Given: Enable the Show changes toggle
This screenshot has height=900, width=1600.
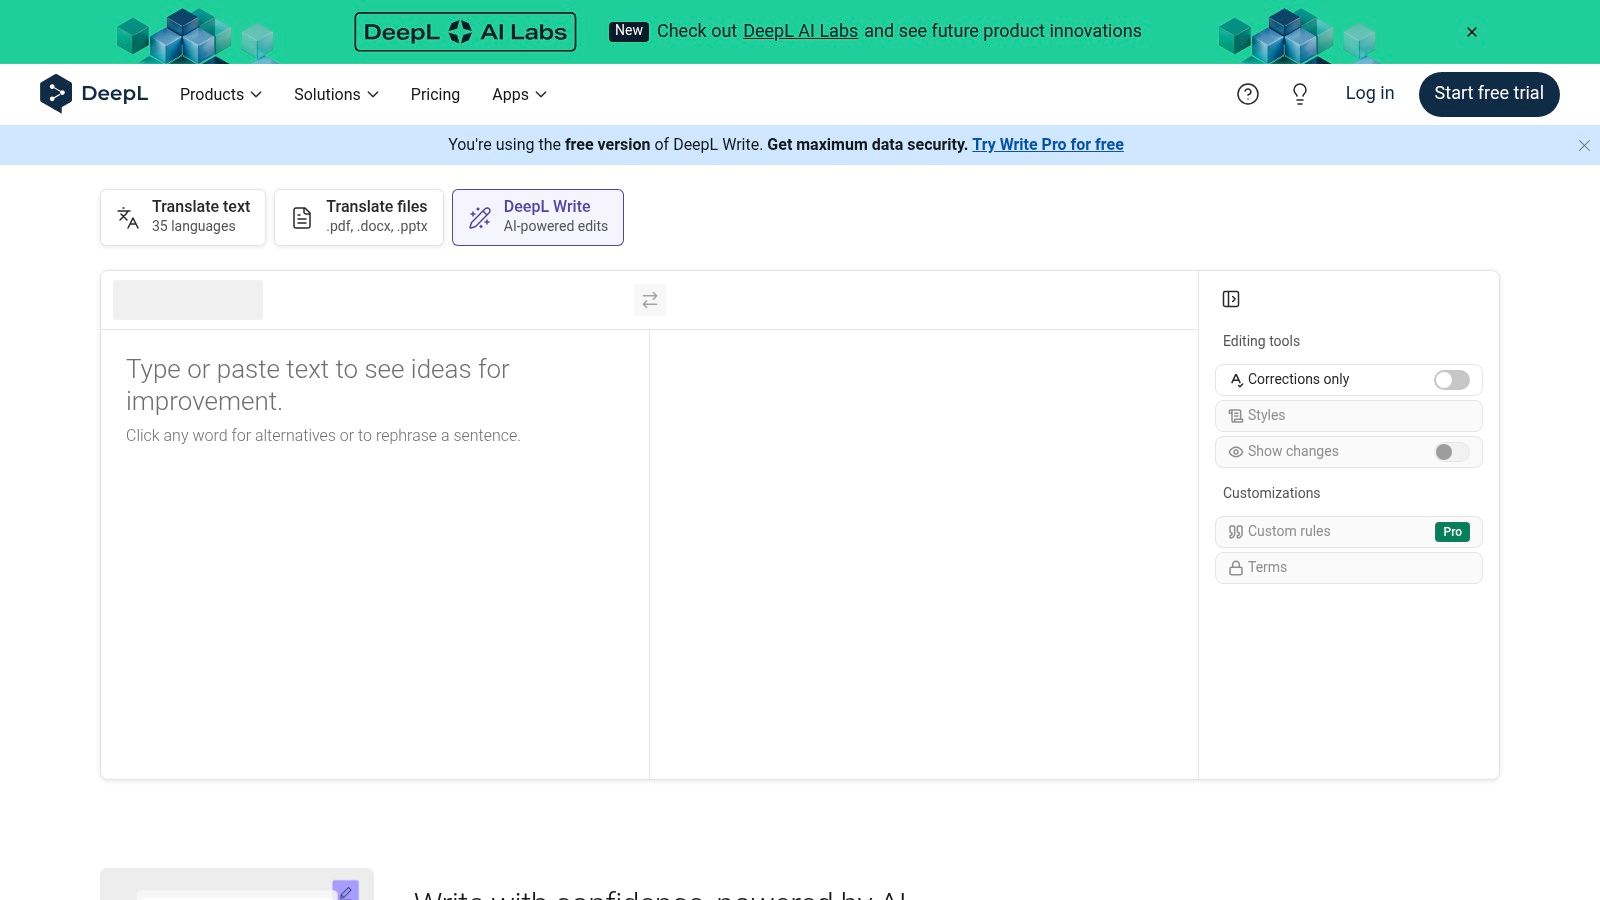Looking at the screenshot, I should click(x=1451, y=452).
